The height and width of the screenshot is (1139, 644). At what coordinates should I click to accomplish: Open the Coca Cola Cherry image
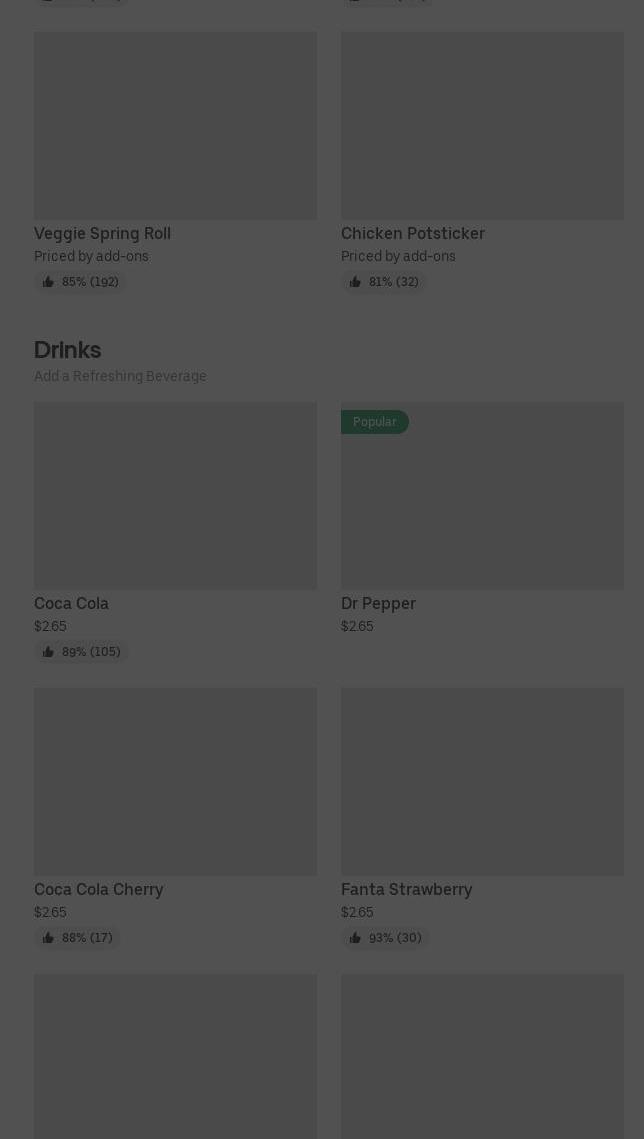coord(175,782)
